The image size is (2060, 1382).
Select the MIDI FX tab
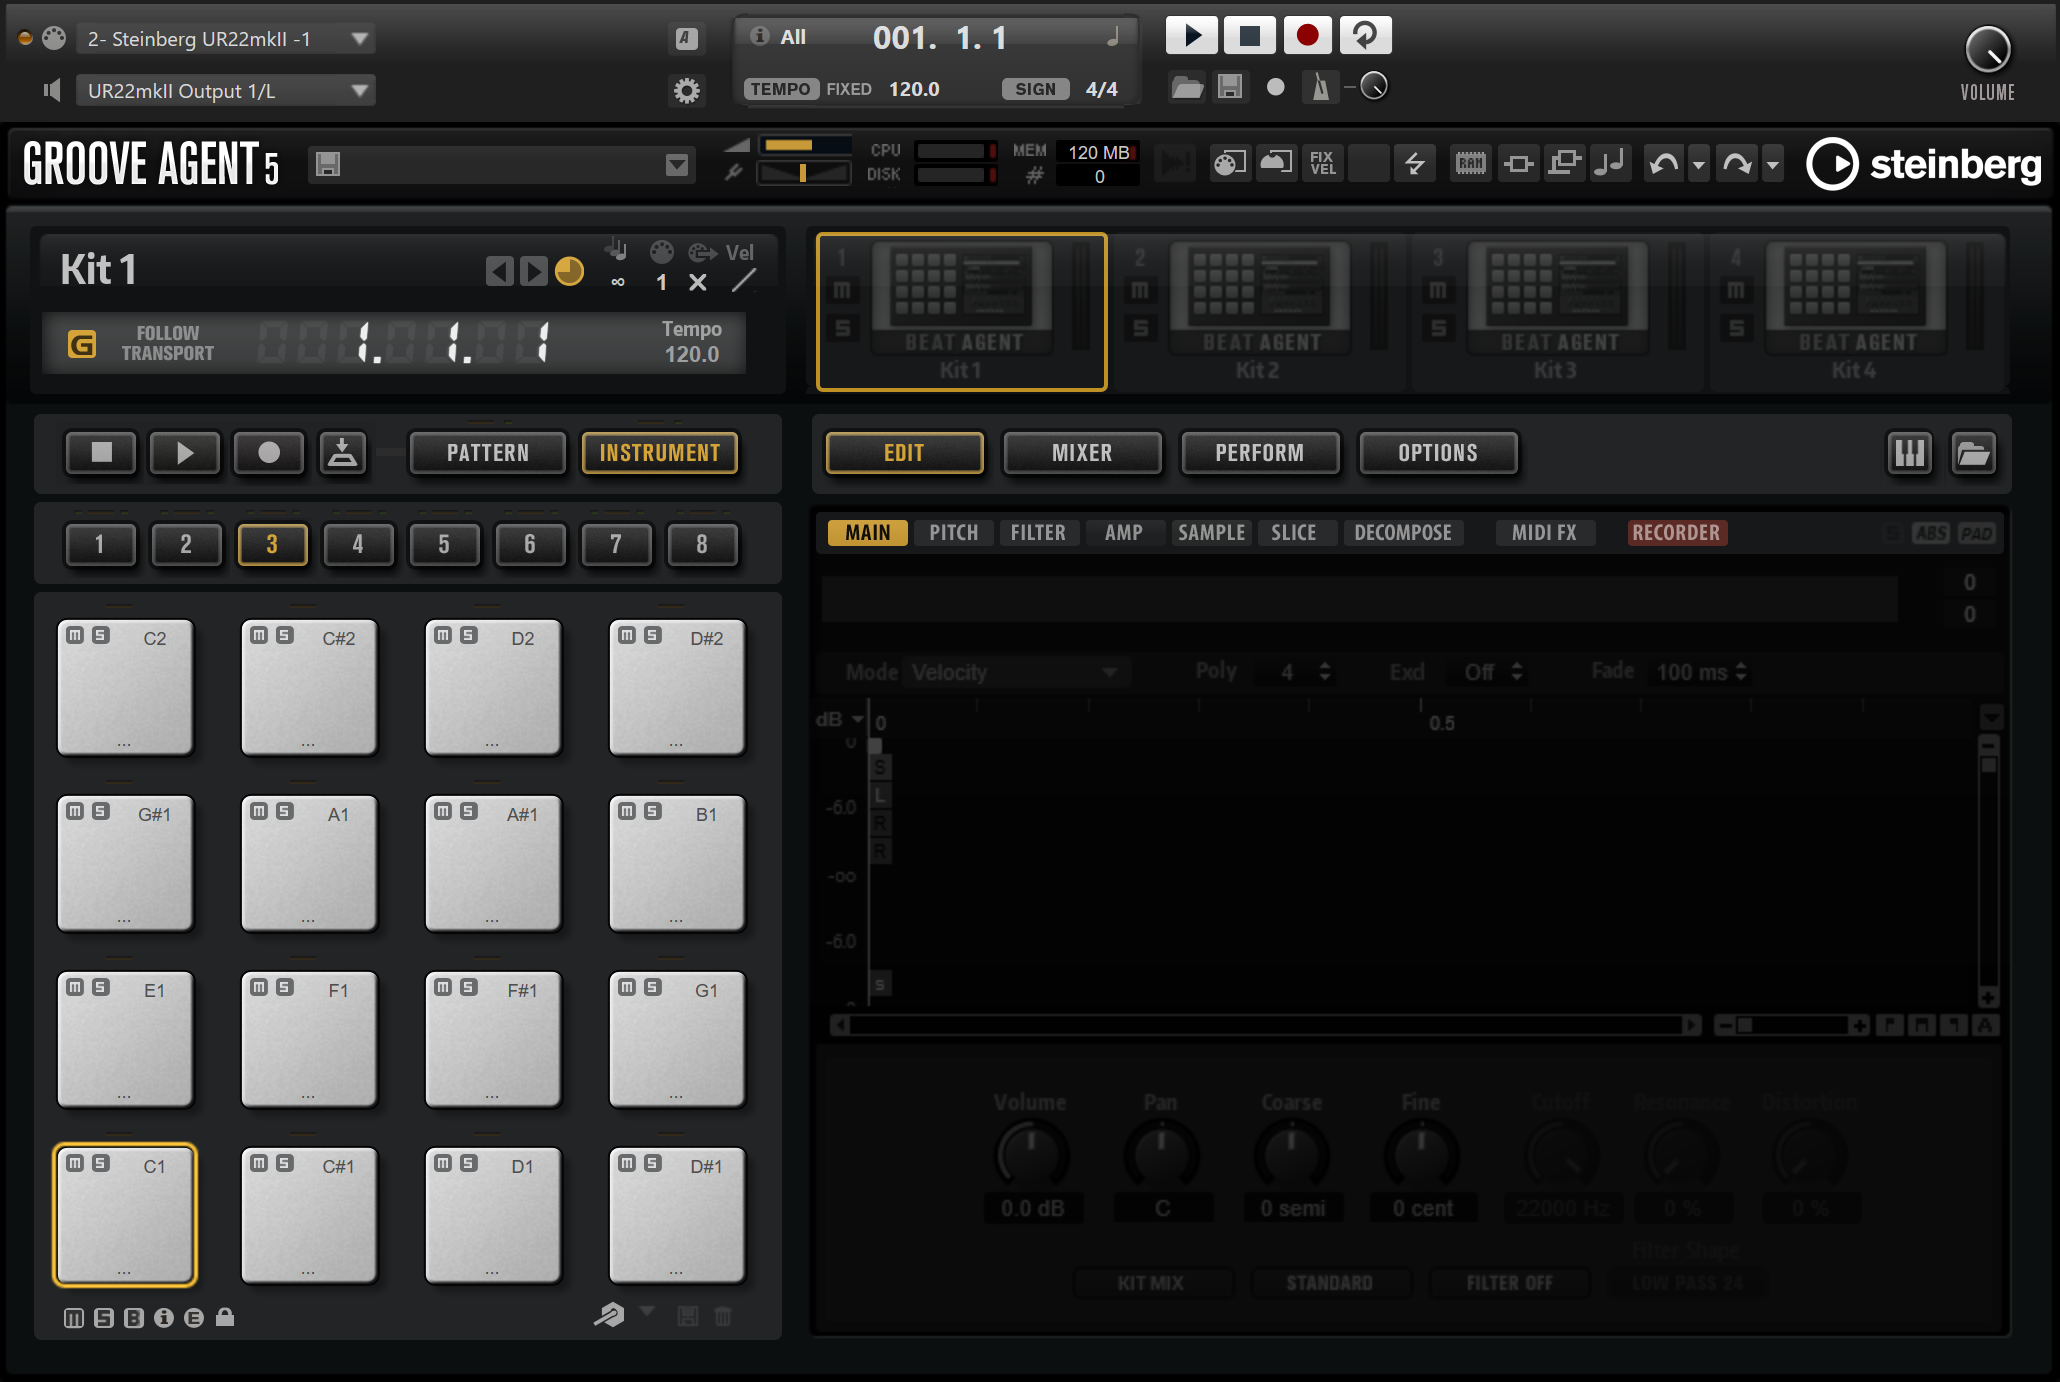point(1544,533)
